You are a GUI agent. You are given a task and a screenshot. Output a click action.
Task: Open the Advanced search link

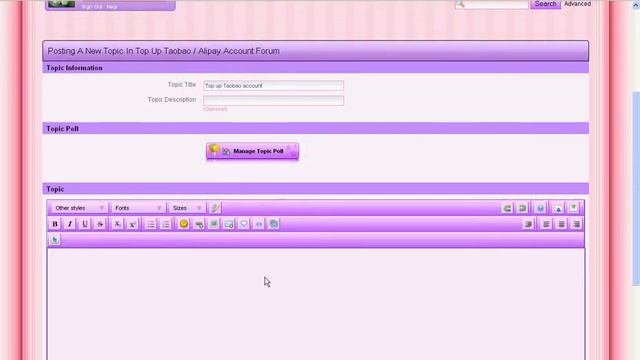click(577, 4)
